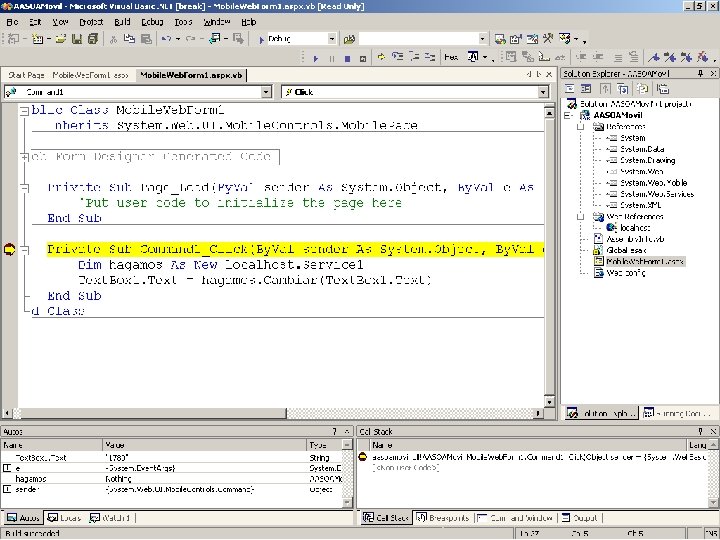Click the Value column header in Autos
The height and width of the screenshot is (540, 720).
pyautogui.click(x=204, y=445)
